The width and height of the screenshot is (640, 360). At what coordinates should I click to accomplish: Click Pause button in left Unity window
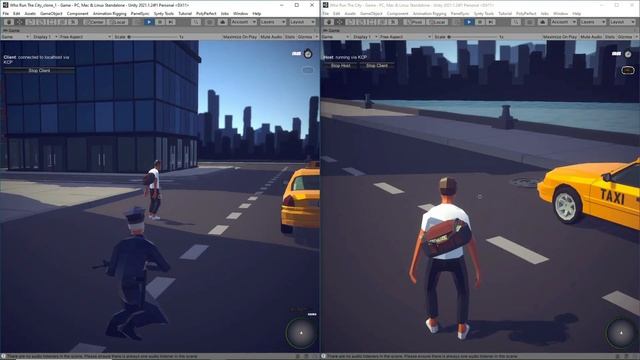tap(160, 22)
